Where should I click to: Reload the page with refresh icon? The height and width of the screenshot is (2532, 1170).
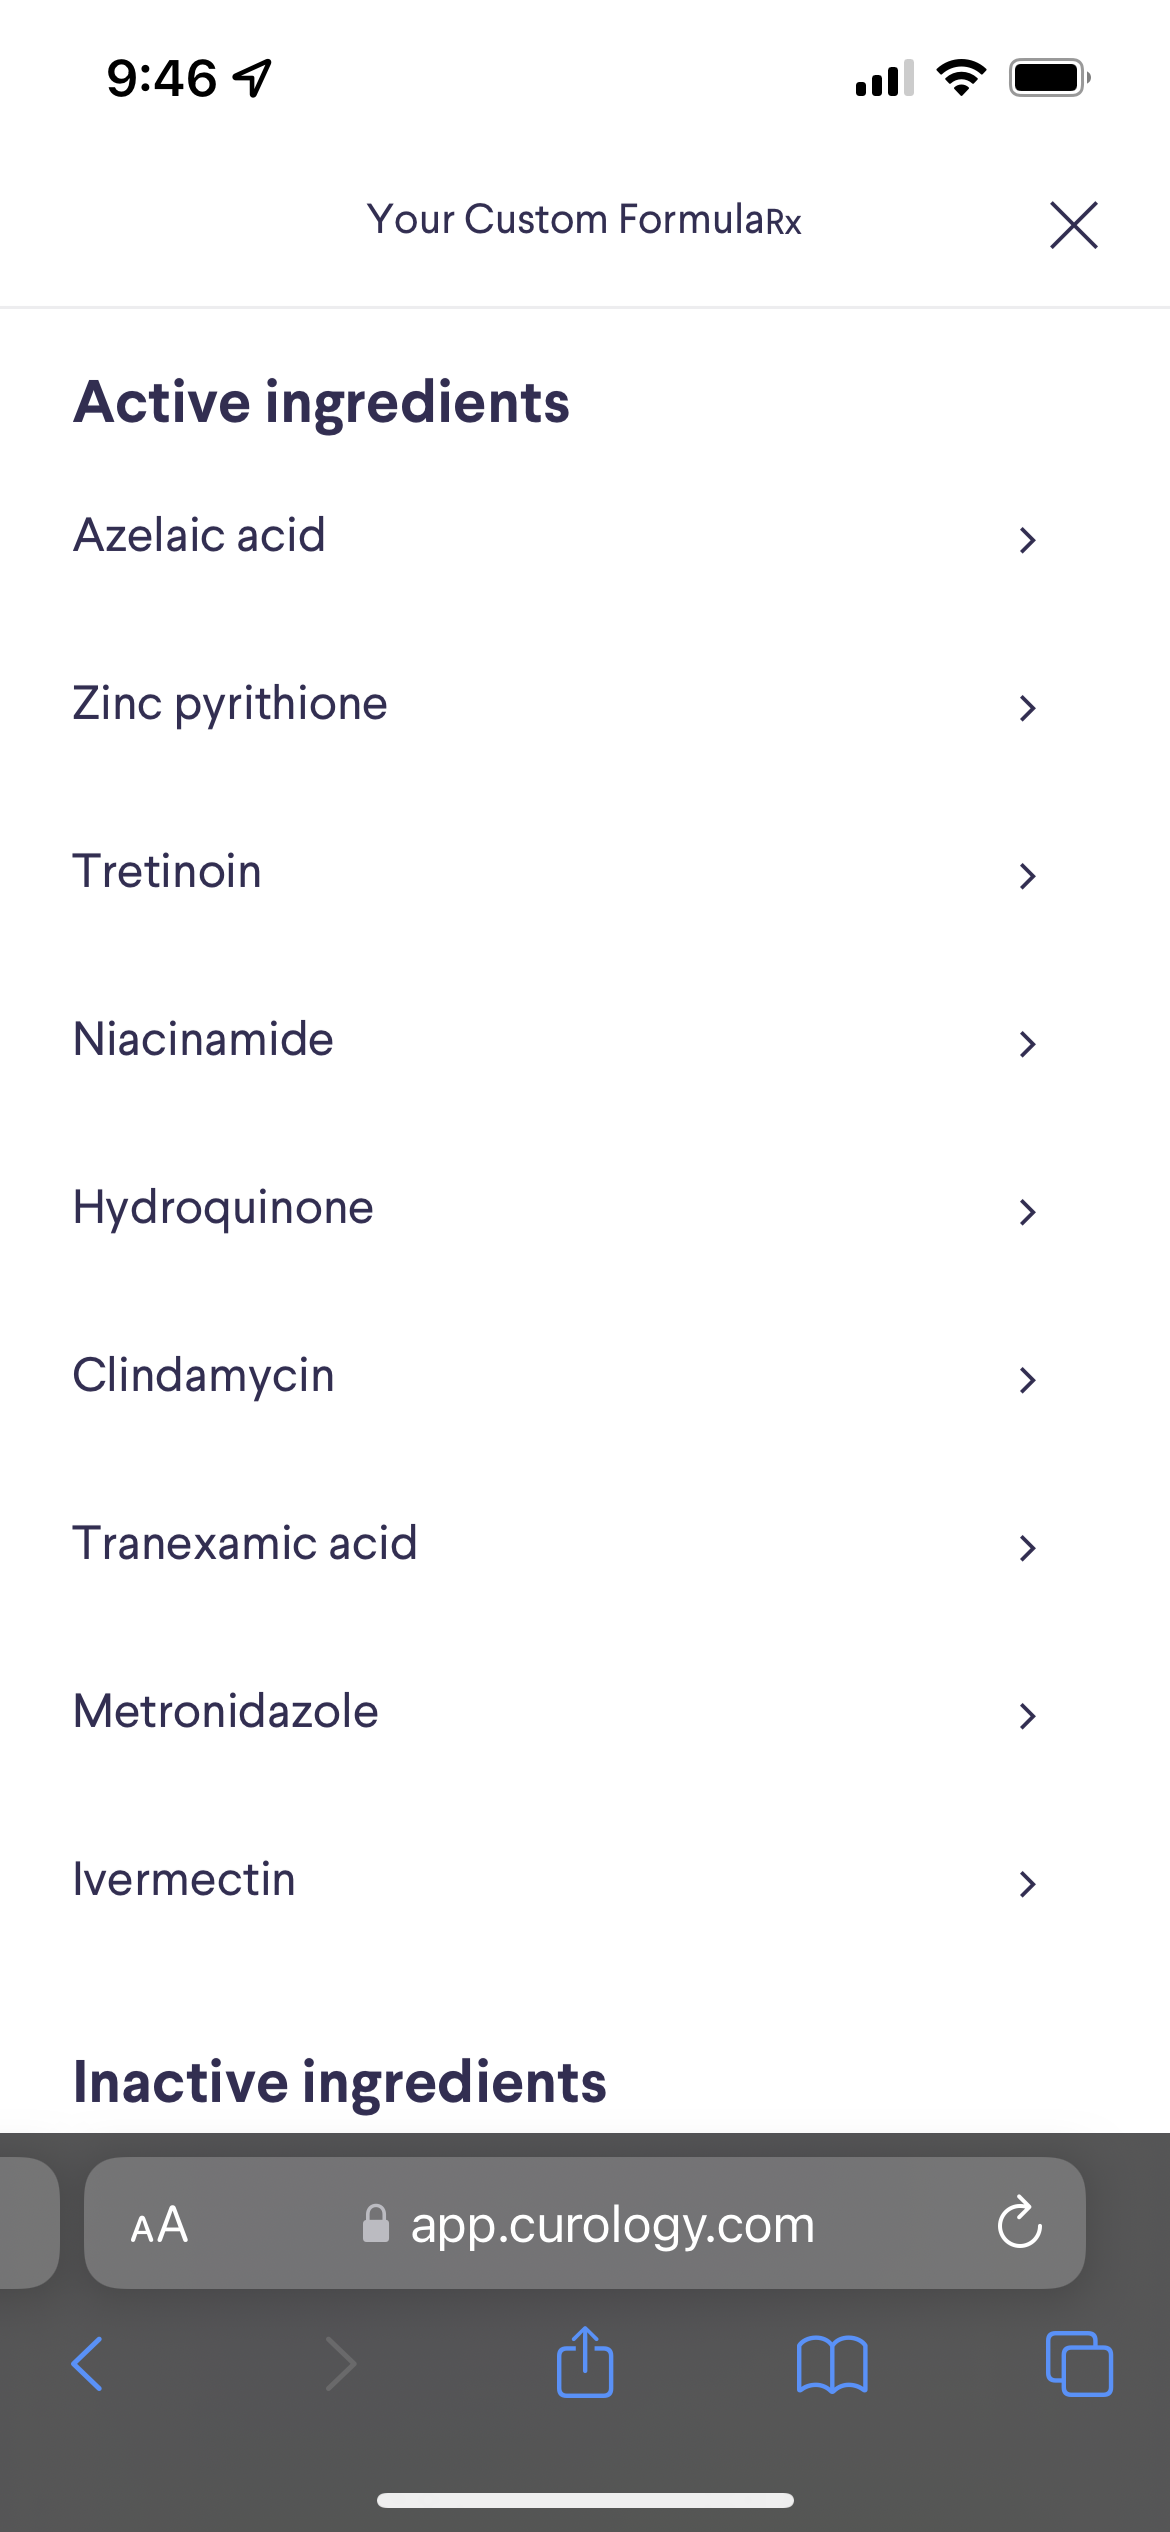(1020, 2223)
